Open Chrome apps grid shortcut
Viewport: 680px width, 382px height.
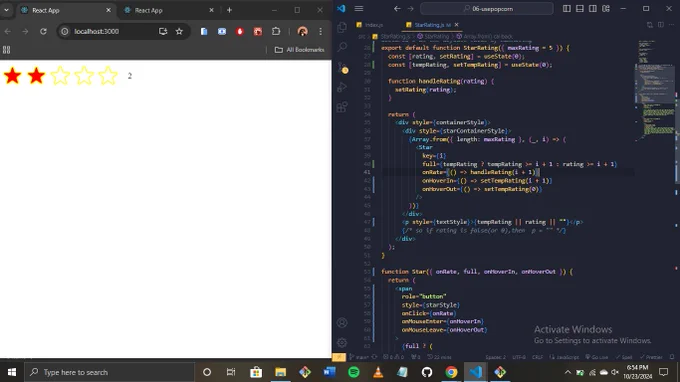pyautogui.click(x=7, y=50)
